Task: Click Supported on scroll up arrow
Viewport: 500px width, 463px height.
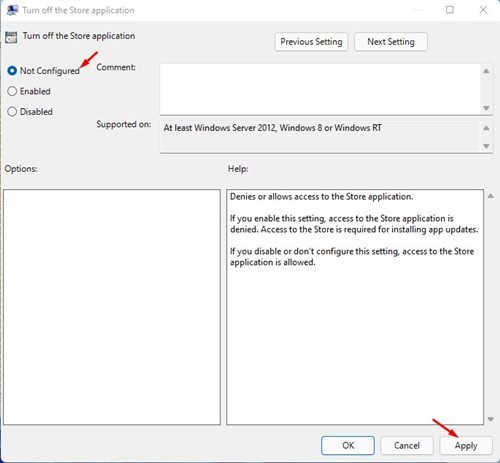Action: [x=486, y=128]
